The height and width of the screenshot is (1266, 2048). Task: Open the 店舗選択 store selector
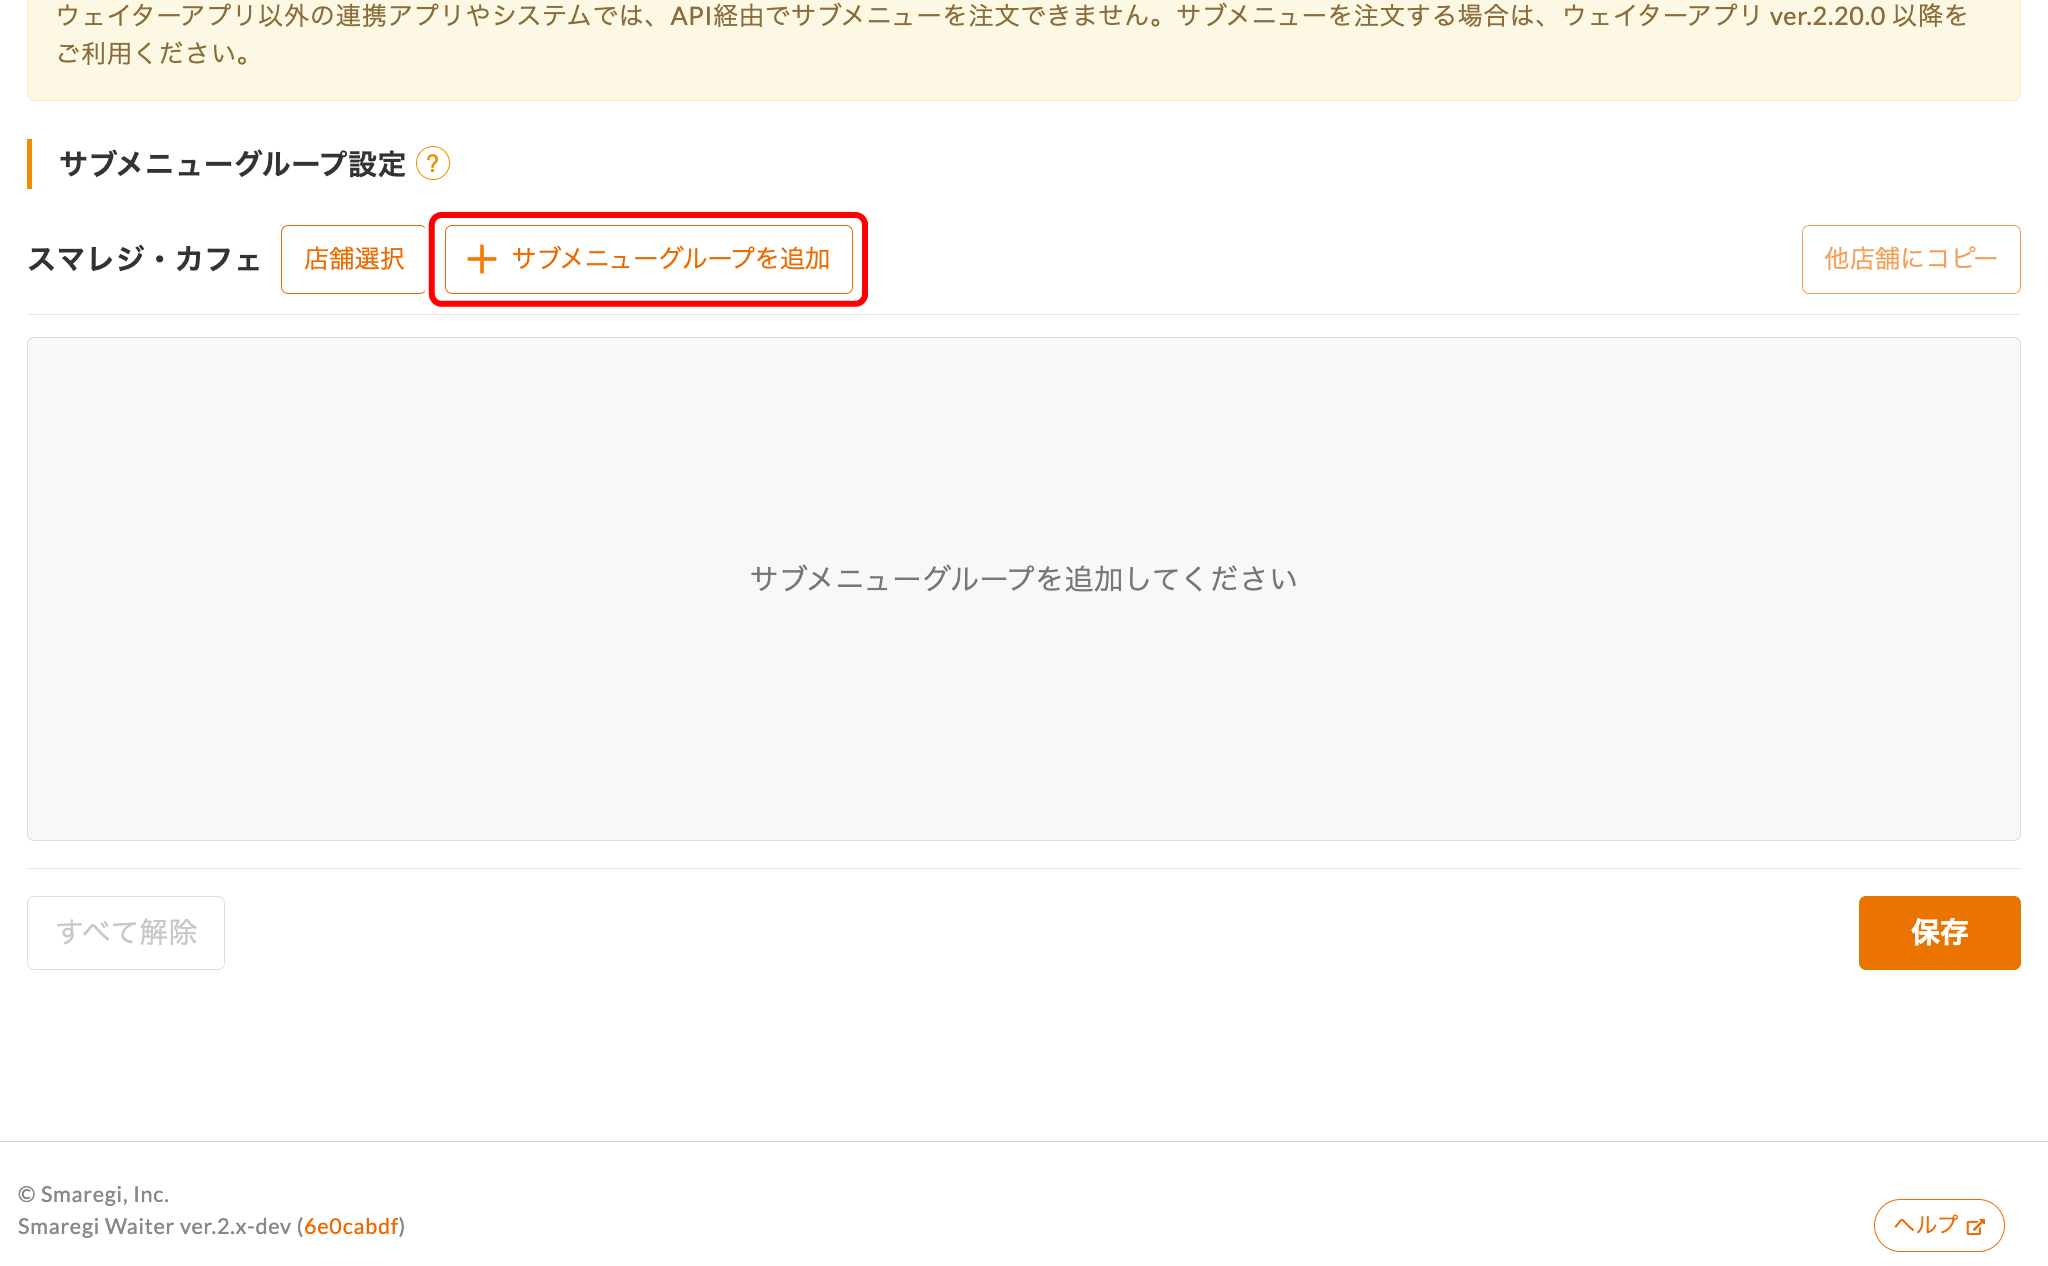pyautogui.click(x=354, y=259)
